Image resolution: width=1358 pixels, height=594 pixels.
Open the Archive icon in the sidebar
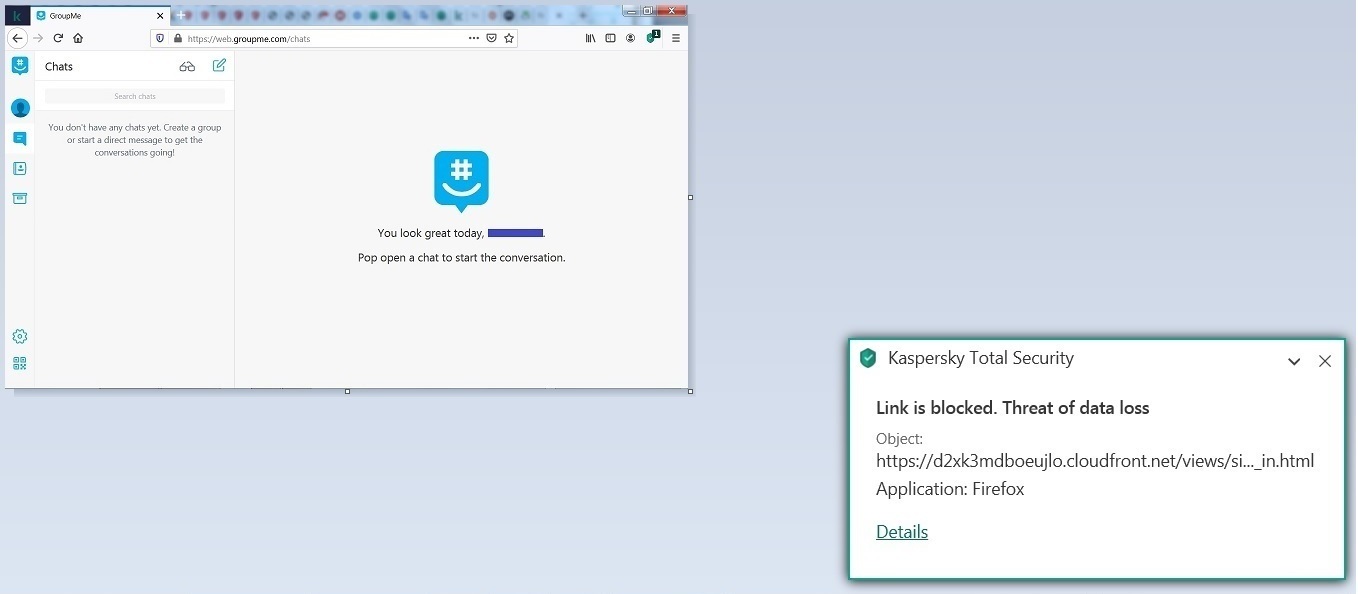click(20, 198)
